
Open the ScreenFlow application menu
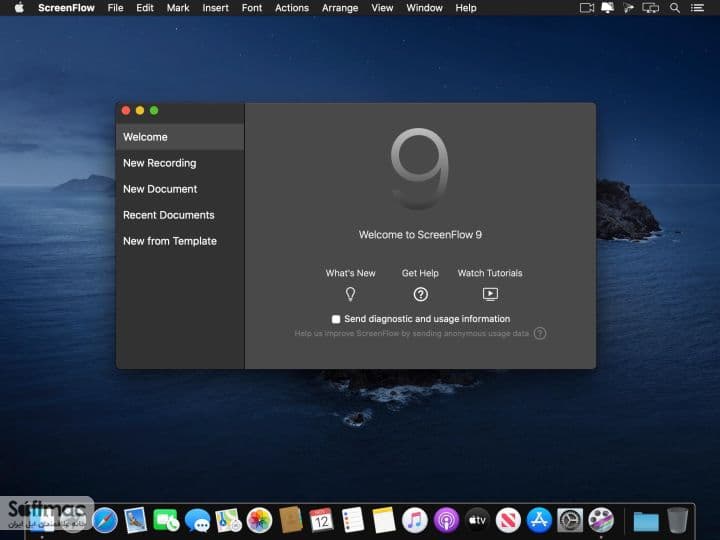click(x=66, y=8)
